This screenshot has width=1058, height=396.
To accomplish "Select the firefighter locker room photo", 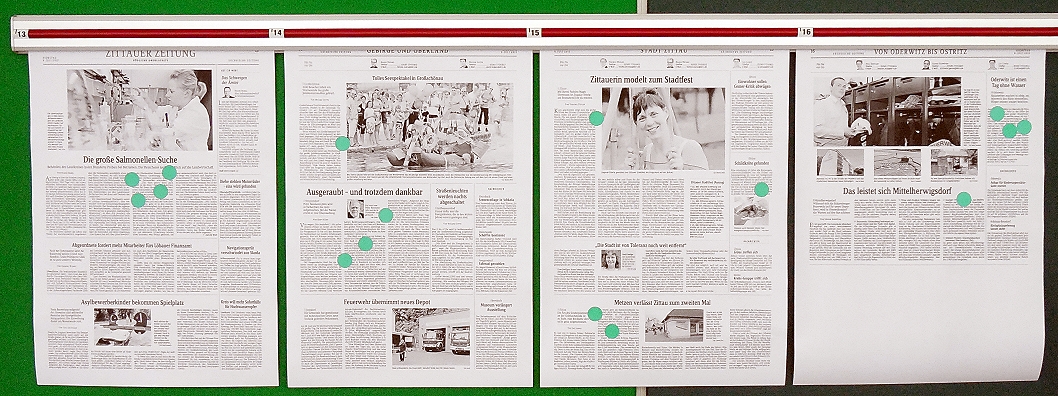I will coord(887,111).
